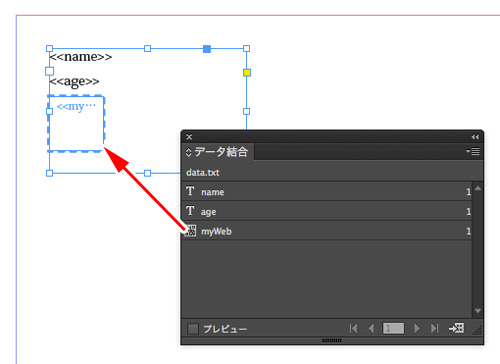Click the create merged document icon
The image size is (500, 364).
tap(456, 328)
